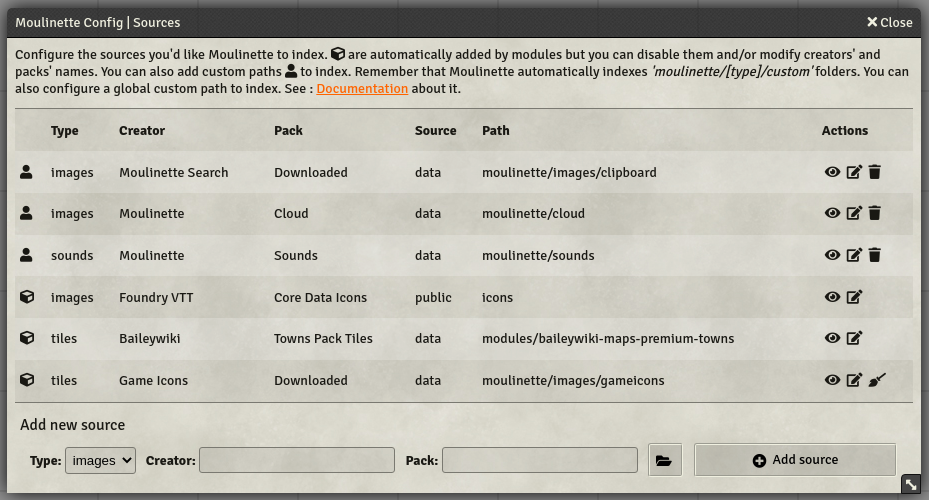The width and height of the screenshot is (929, 500).
Task: Toggle visibility of Moulinette Search Downloaded source
Action: 832,172
